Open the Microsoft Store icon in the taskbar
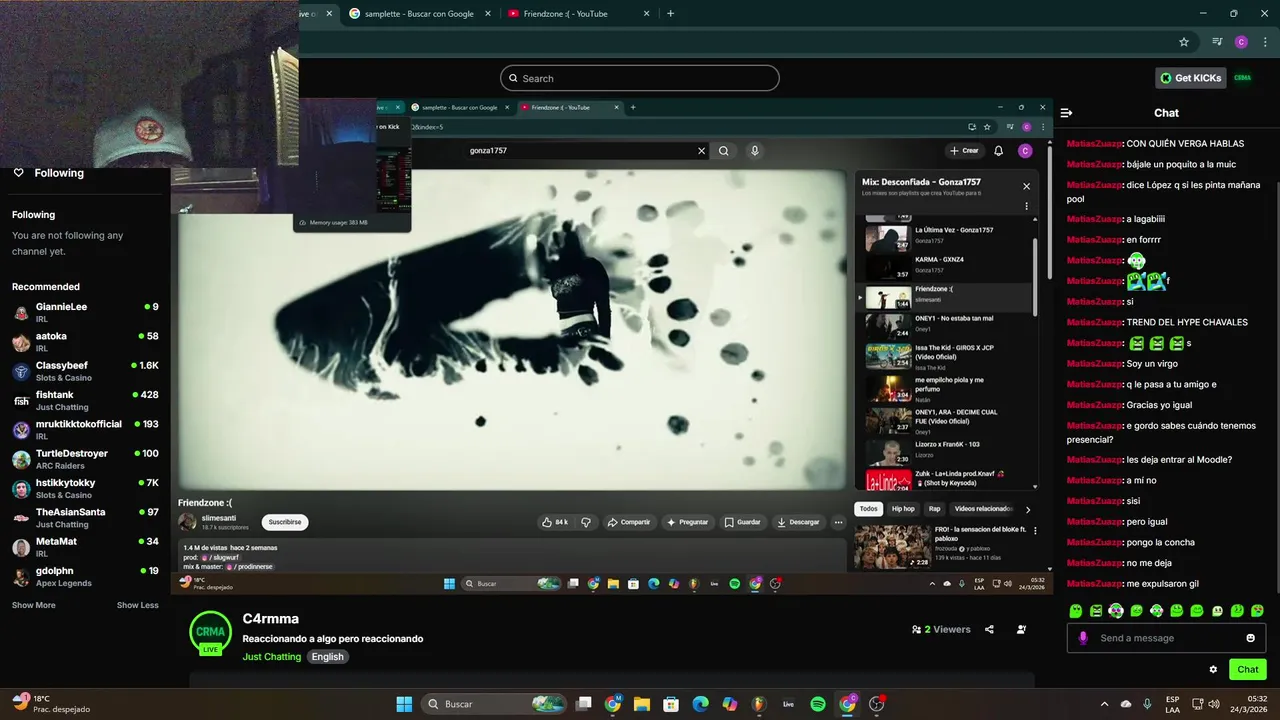1280x720 pixels. pyautogui.click(x=671, y=704)
